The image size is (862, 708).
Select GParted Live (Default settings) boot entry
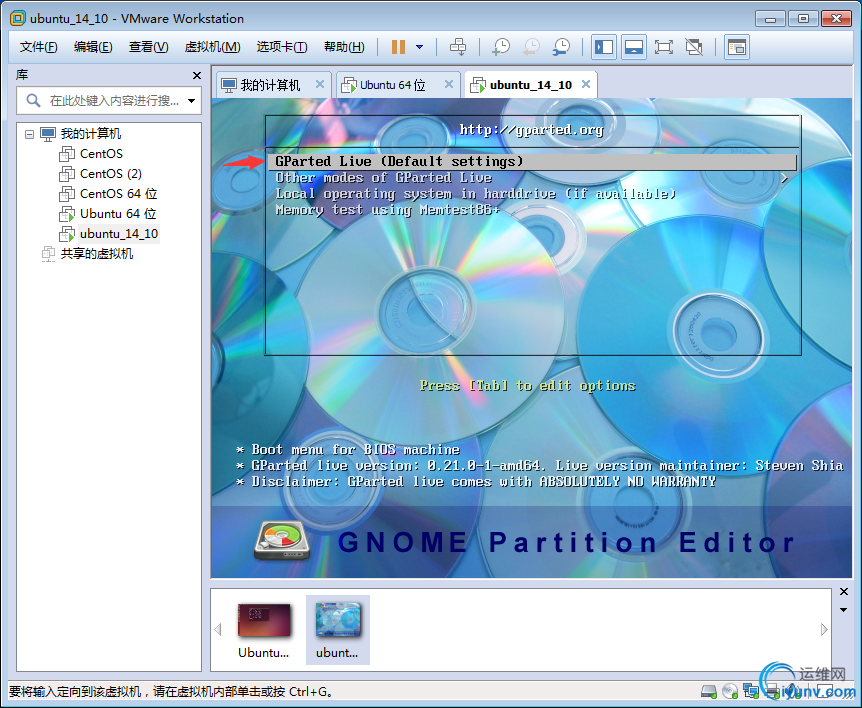click(x=532, y=162)
